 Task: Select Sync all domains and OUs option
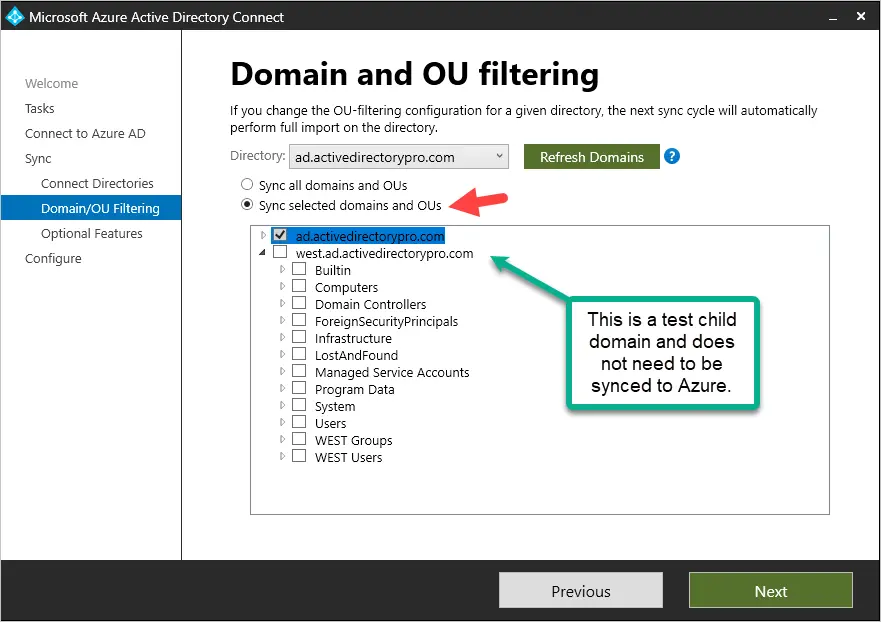(247, 184)
